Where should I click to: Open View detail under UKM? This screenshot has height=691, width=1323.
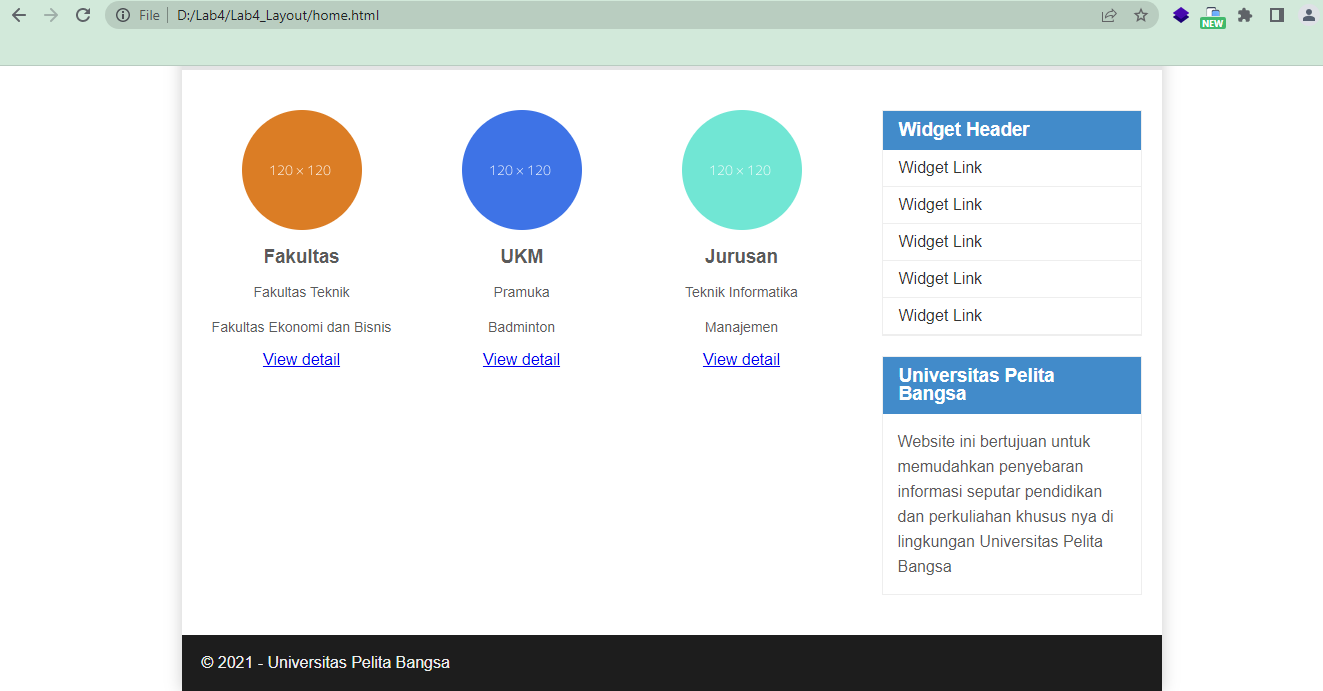(521, 359)
